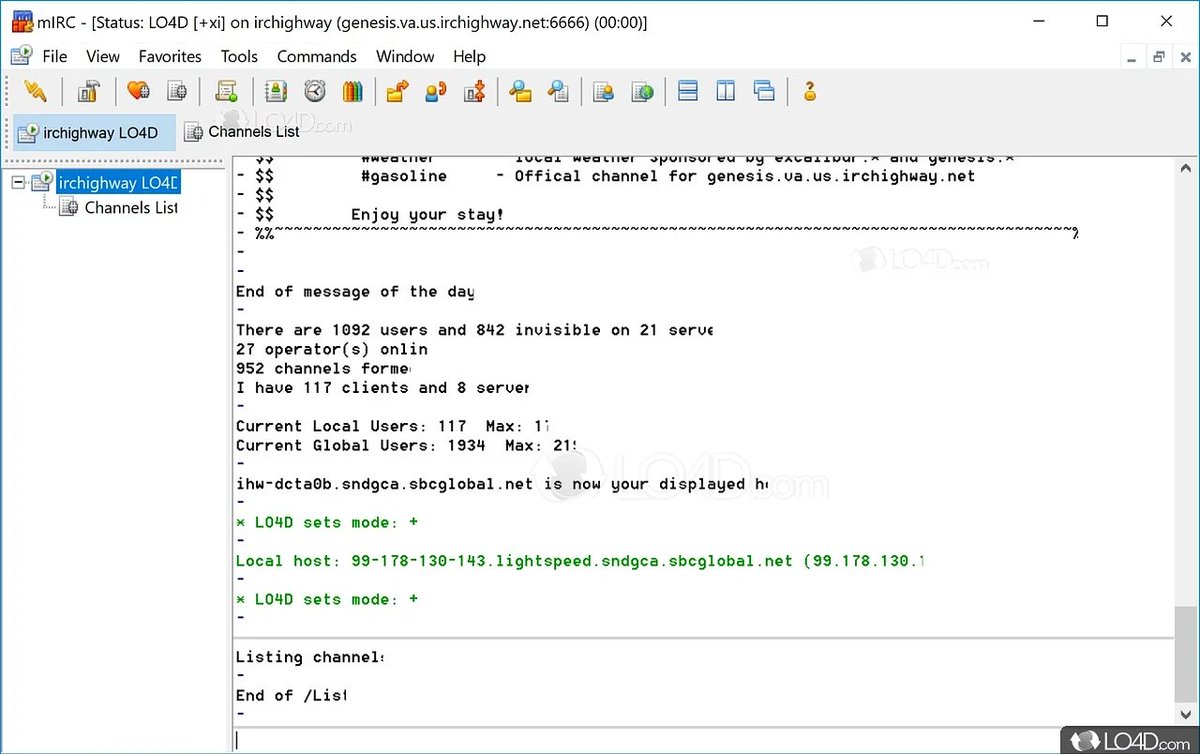This screenshot has width=1200, height=754.
Task: Minimize the inner status window
Action: coord(1132,58)
